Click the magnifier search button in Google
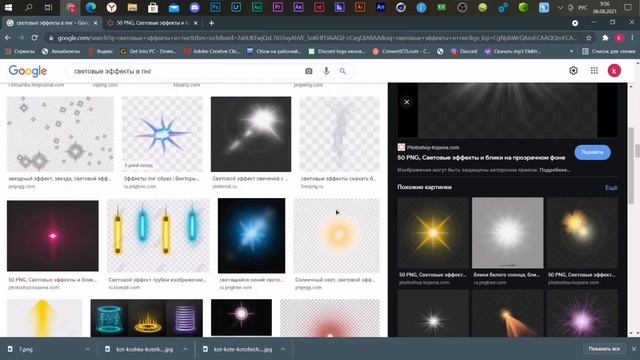The height and width of the screenshot is (360, 640). (x=342, y=71)
